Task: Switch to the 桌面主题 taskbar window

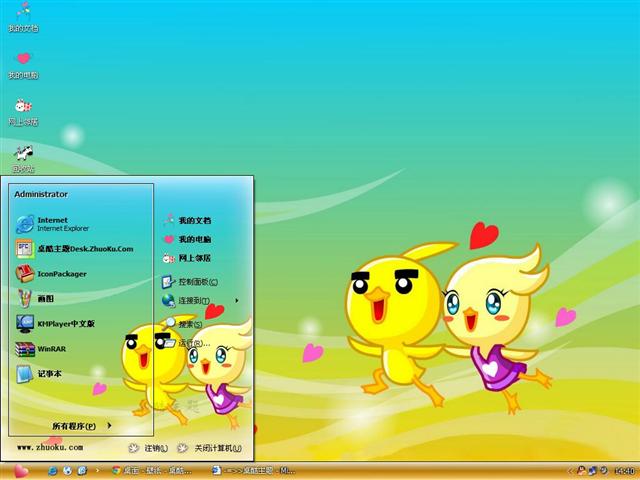Action: (253, 471)
